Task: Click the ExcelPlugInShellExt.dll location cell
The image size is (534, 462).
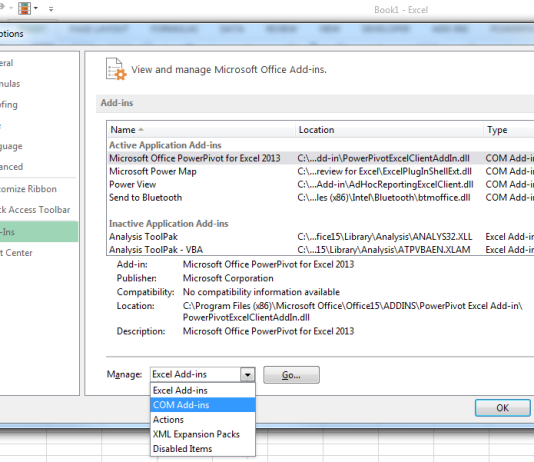Action: 384,171
